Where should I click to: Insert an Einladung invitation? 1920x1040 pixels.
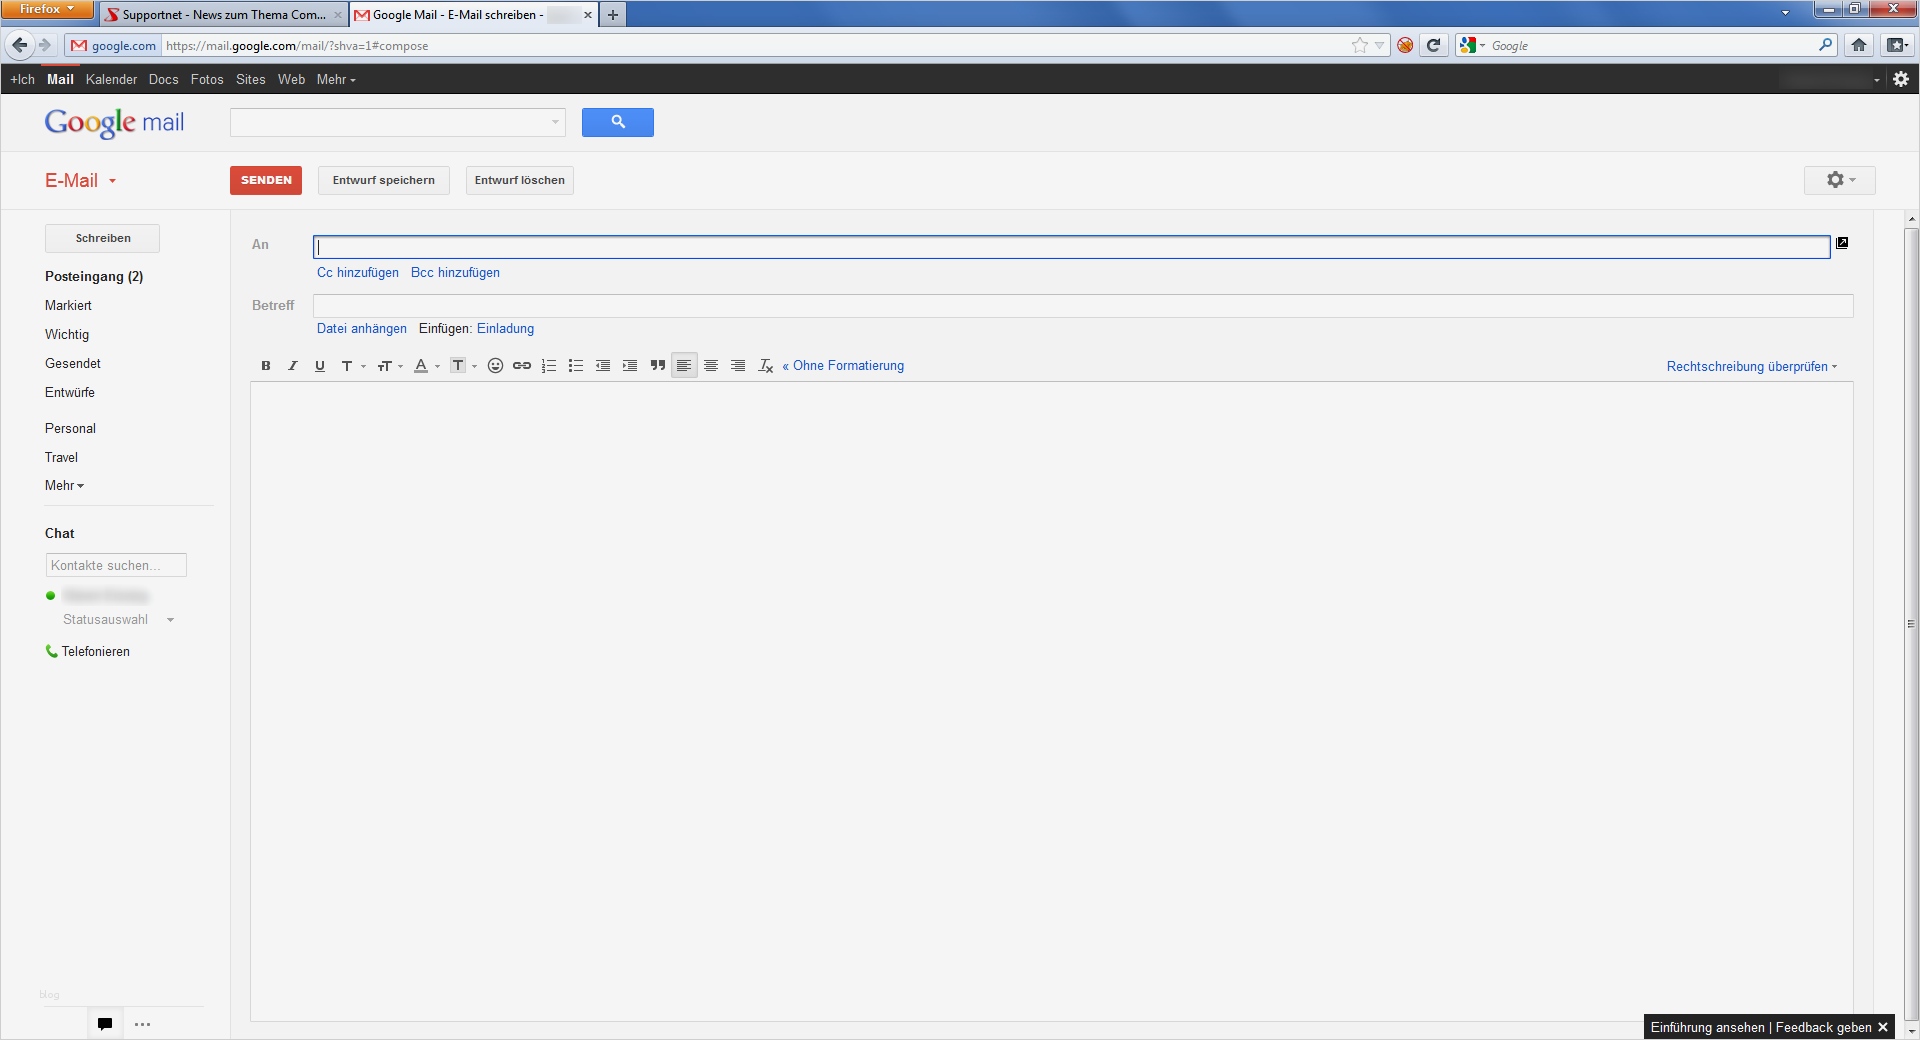click(x=505, y=329)
